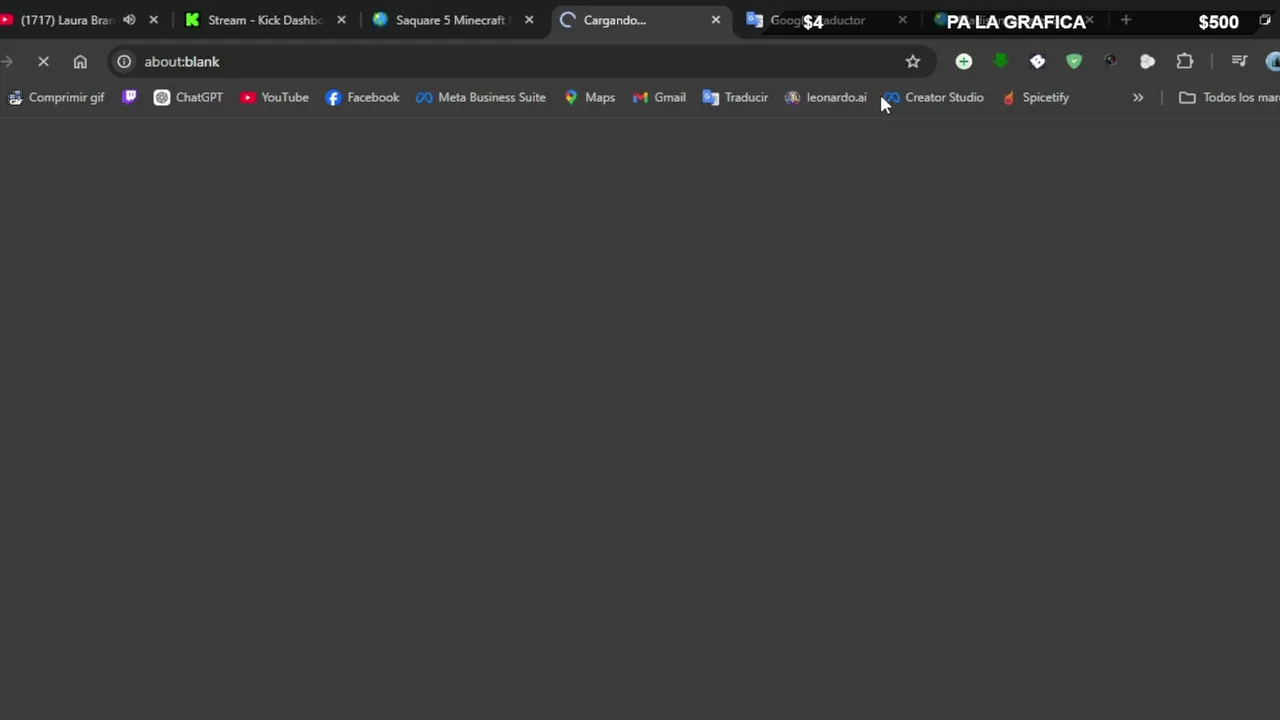
Task: Open the extensions puzzle piece menu
Action: (1185, 62)
